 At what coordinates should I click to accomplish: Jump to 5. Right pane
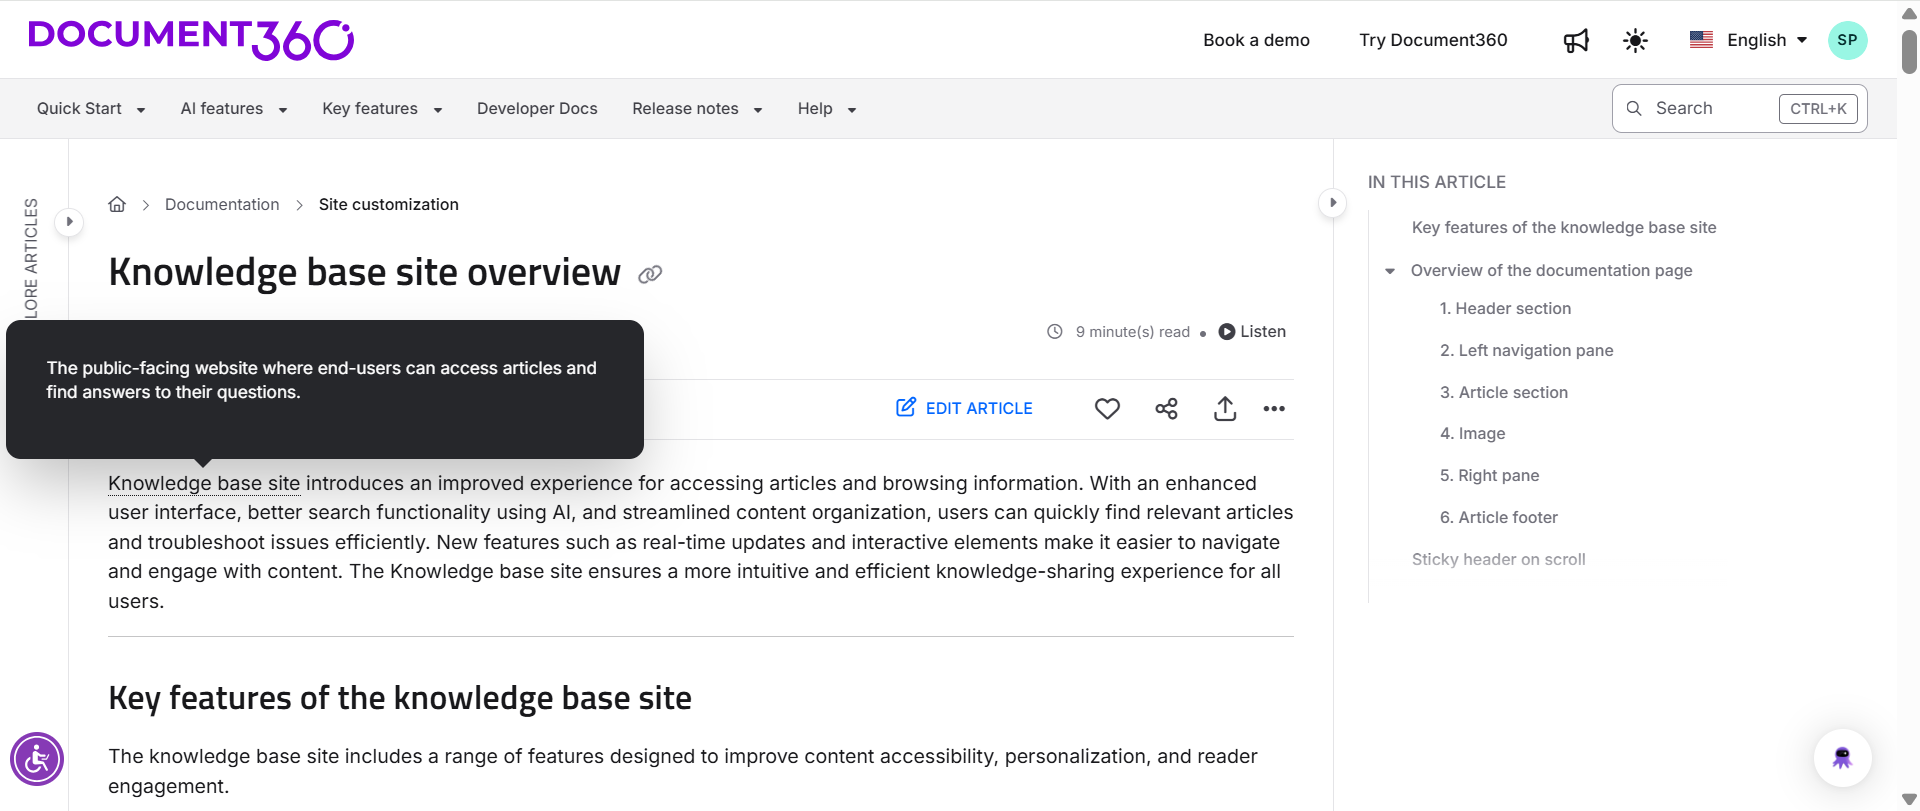tap(1489, 476)
